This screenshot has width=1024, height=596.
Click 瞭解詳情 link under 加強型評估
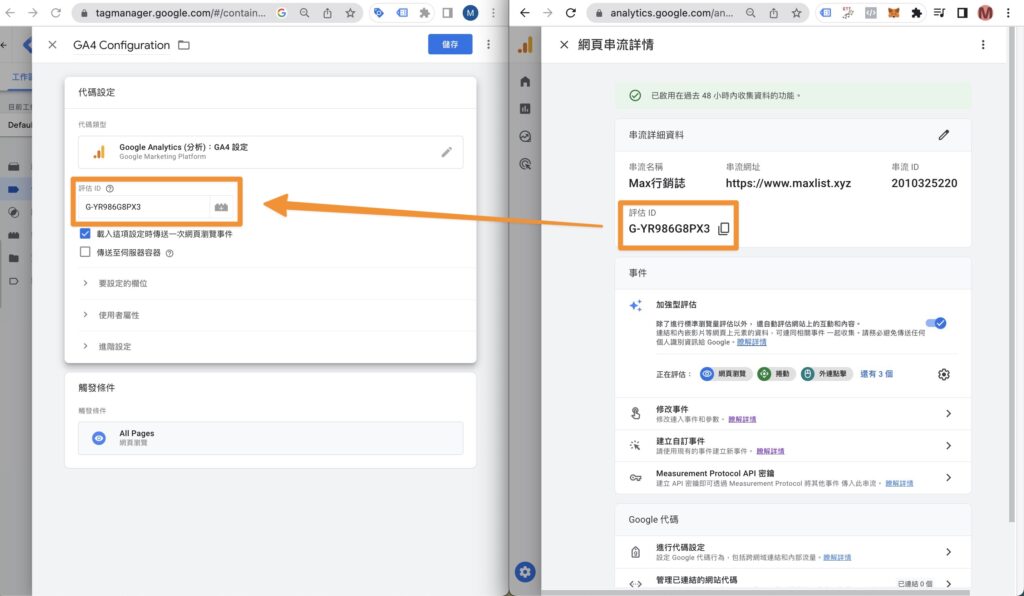752,342
